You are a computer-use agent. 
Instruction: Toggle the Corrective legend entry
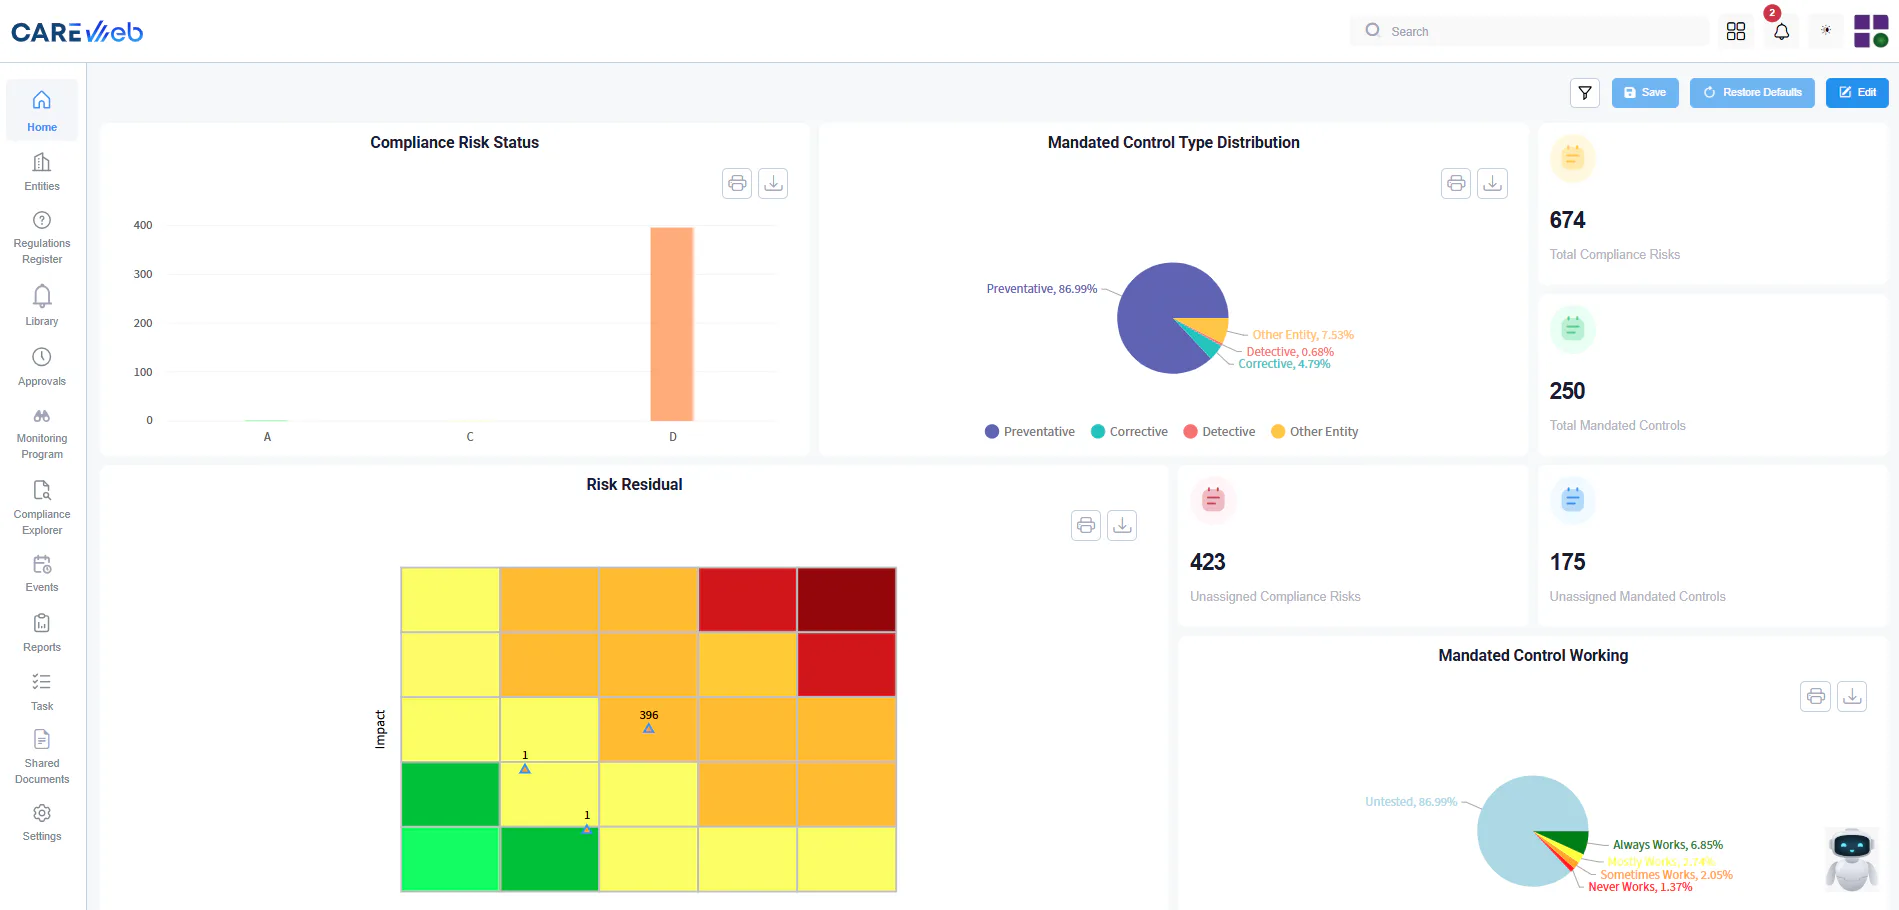point(1129,432)
